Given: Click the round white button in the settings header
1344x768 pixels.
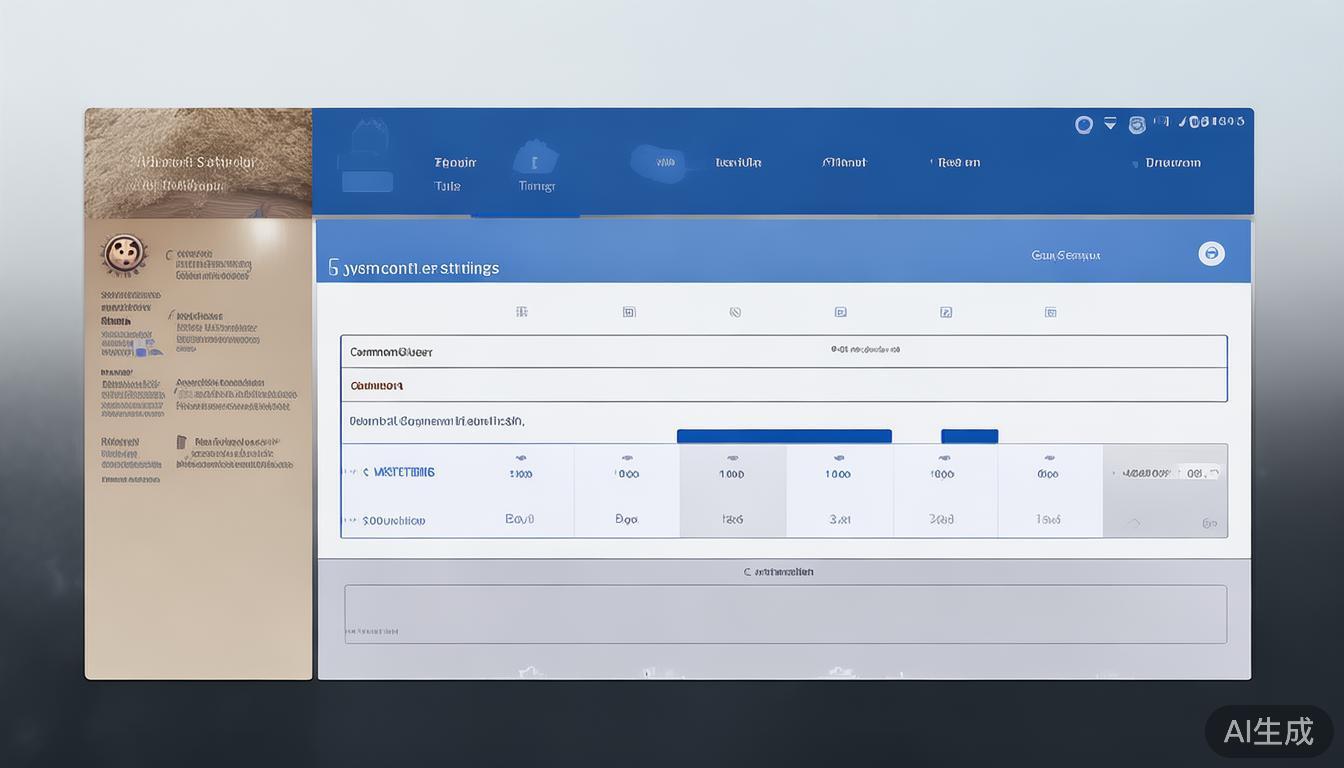Looking at the screenshot, I should [1211, 253].
